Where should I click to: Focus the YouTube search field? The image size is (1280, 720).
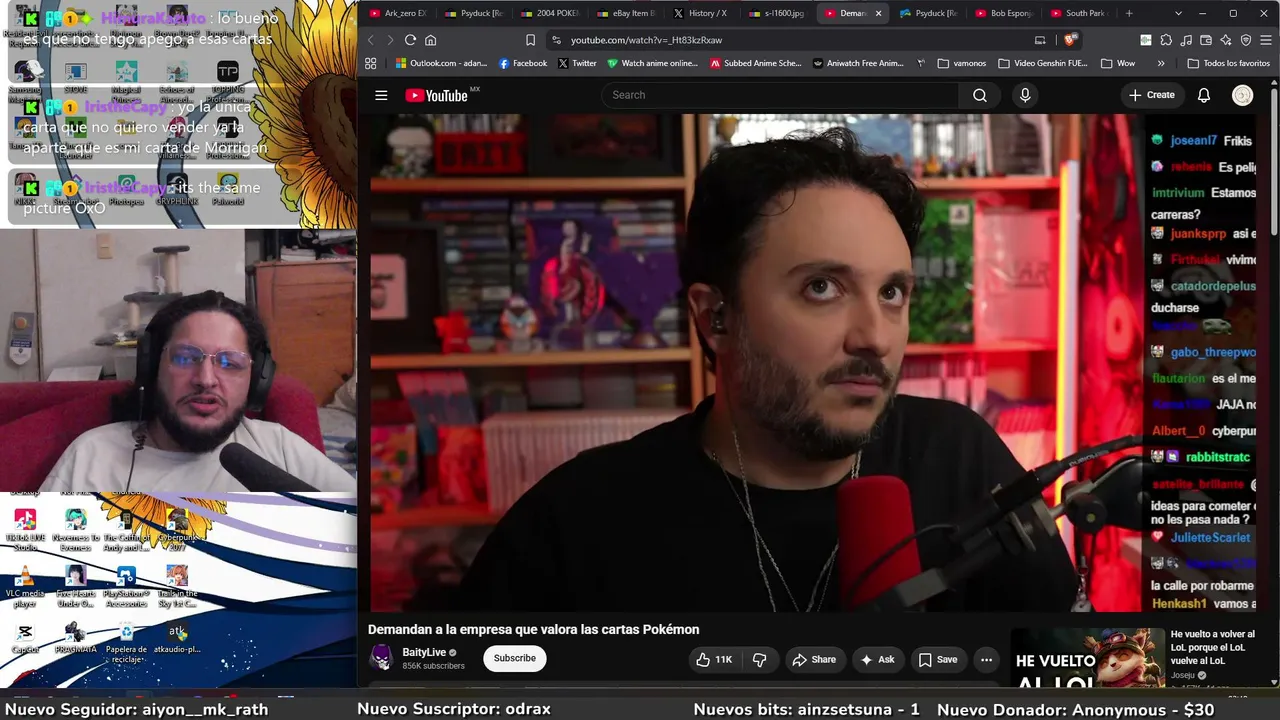coord(780,95)
